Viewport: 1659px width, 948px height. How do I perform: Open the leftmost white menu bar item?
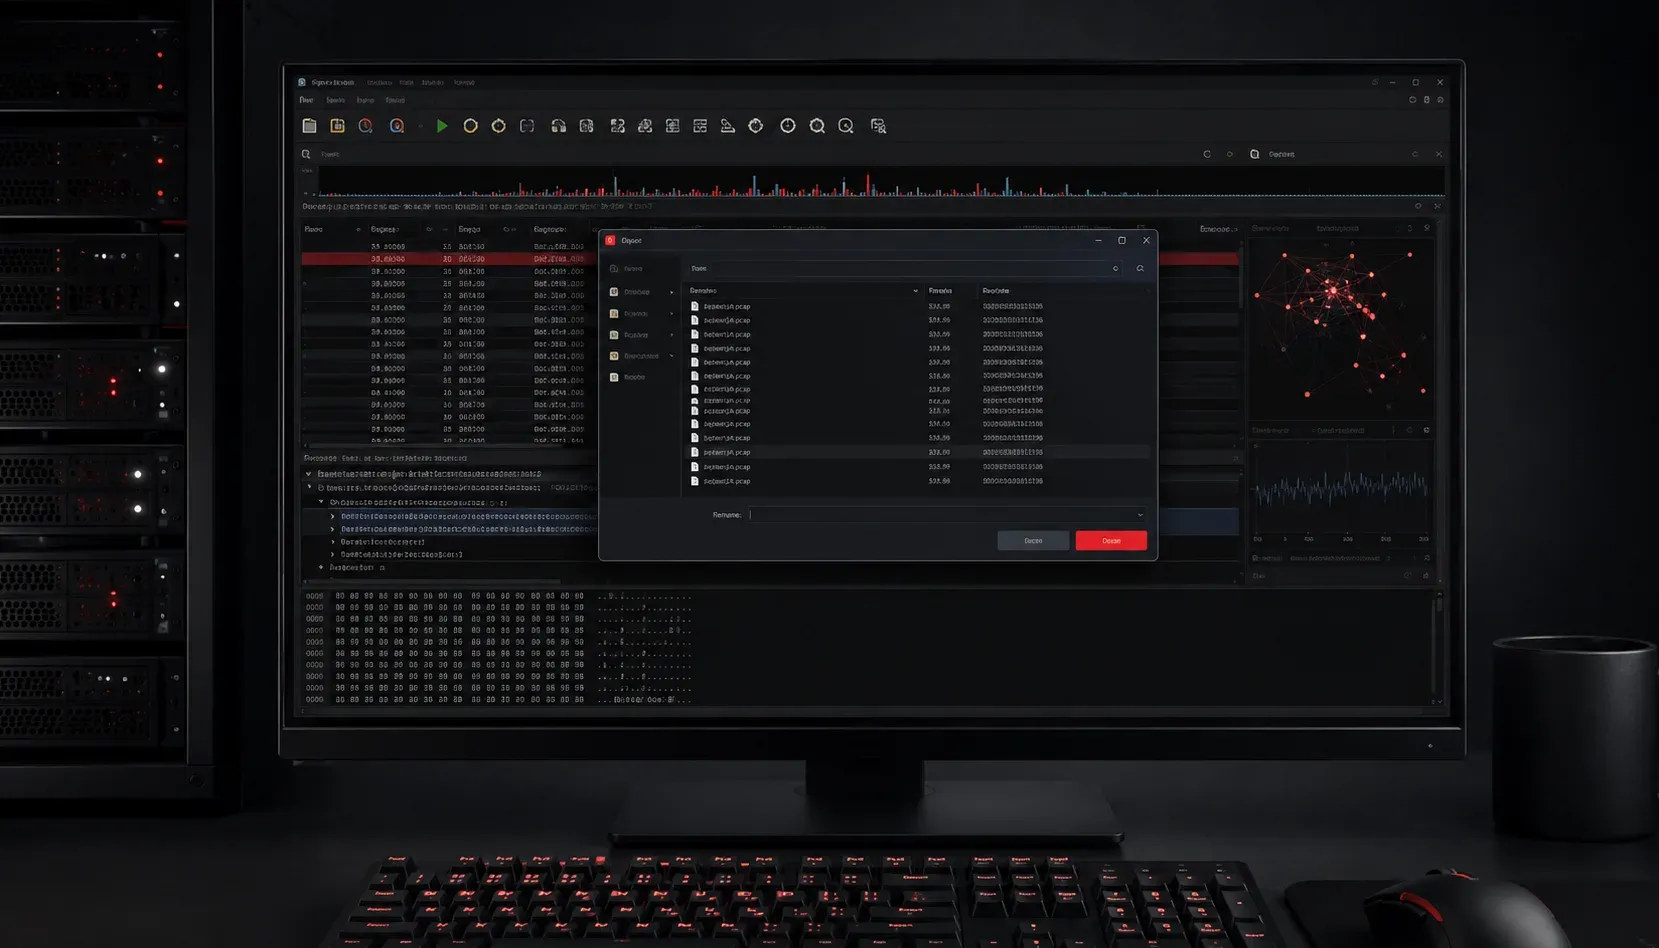pos(306,100)
